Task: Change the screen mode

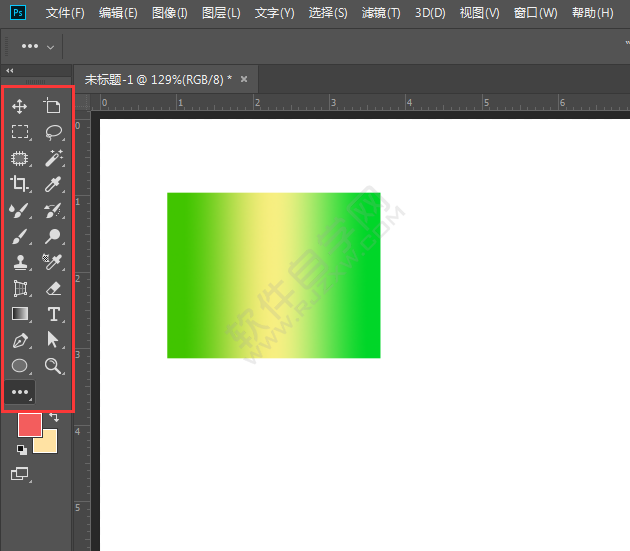Action: pos(20,474)
